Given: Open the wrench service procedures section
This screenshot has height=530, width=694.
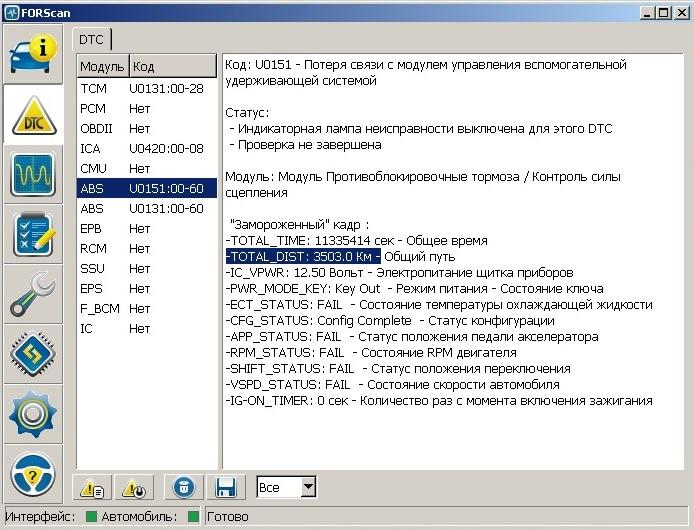Looking at the screenshot, I should (x=33, y=294).
